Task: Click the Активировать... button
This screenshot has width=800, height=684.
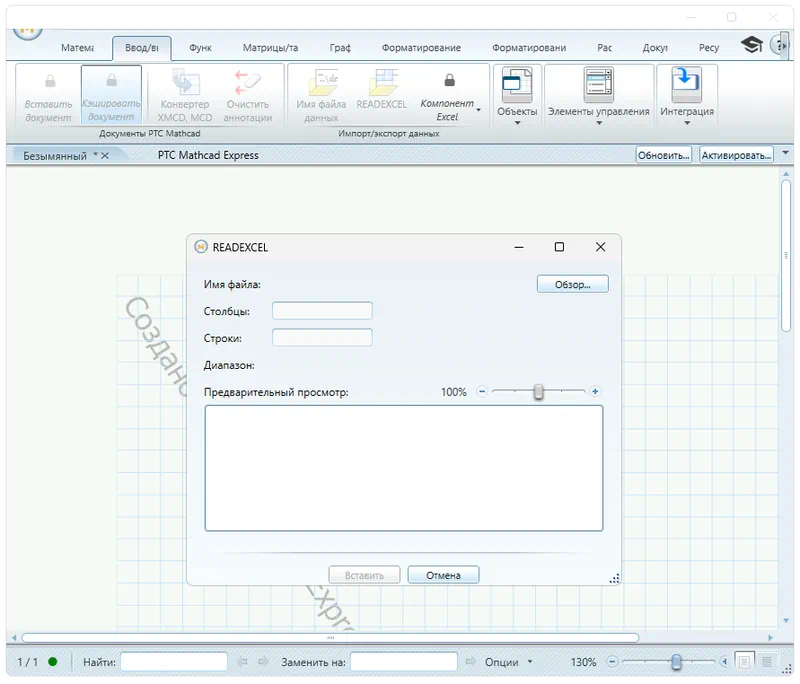Action: 736,155
